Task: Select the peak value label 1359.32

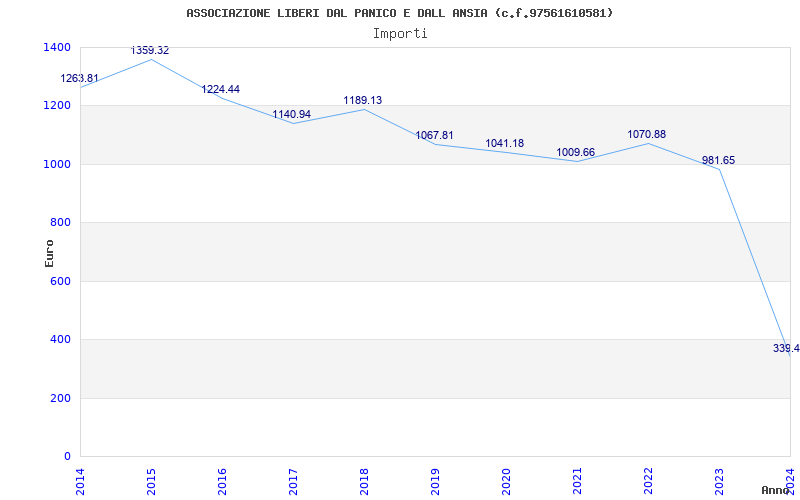Action: point(149,51)
